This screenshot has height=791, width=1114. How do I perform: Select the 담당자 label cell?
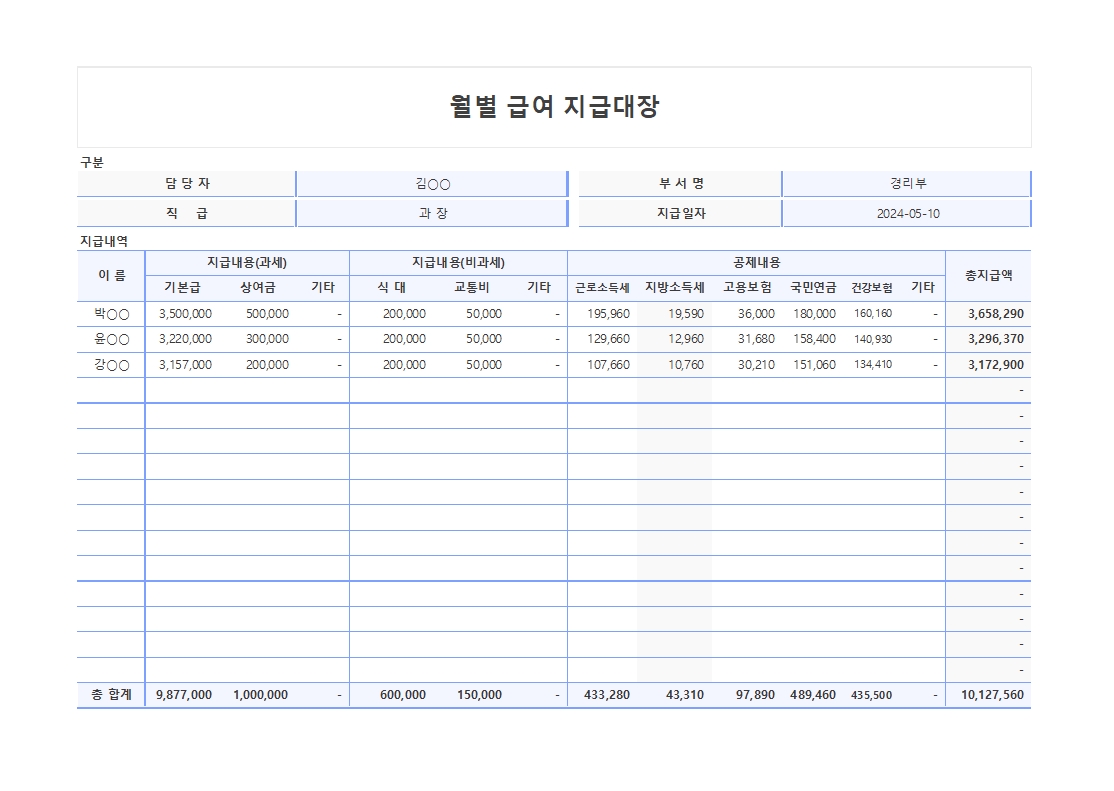pos(187,183)
